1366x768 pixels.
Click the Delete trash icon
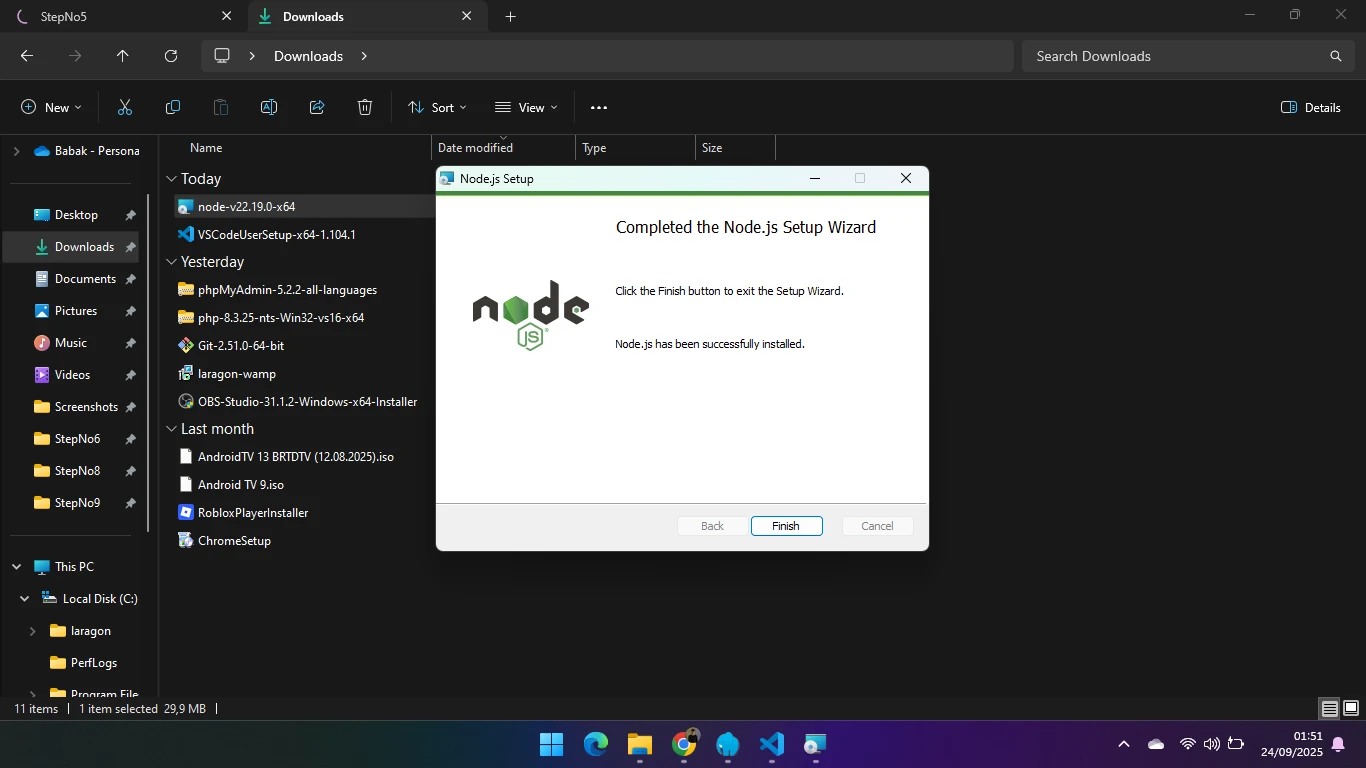365,107
